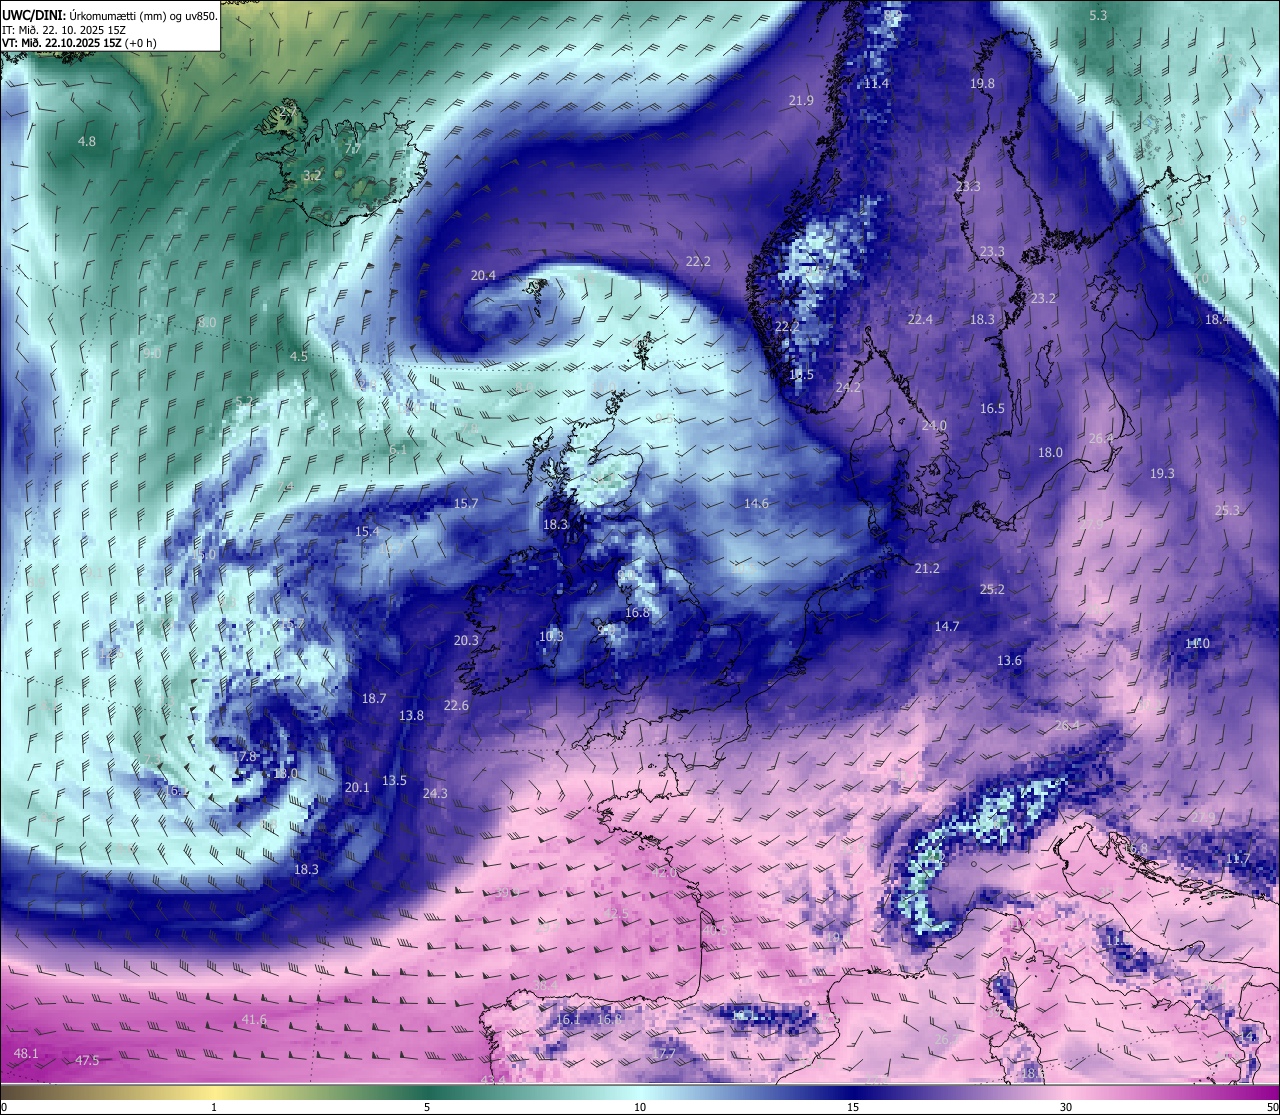
Task: Click the 50 tick on the colour scale
Action: coord(1272,1107)
